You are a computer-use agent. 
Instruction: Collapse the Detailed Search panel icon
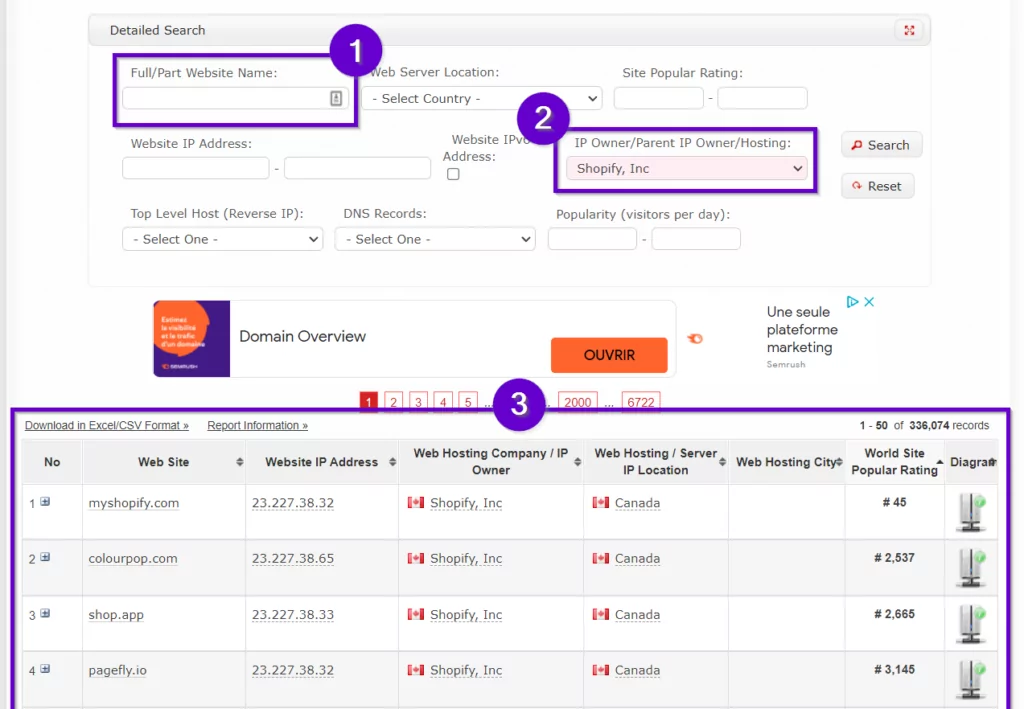909,30
